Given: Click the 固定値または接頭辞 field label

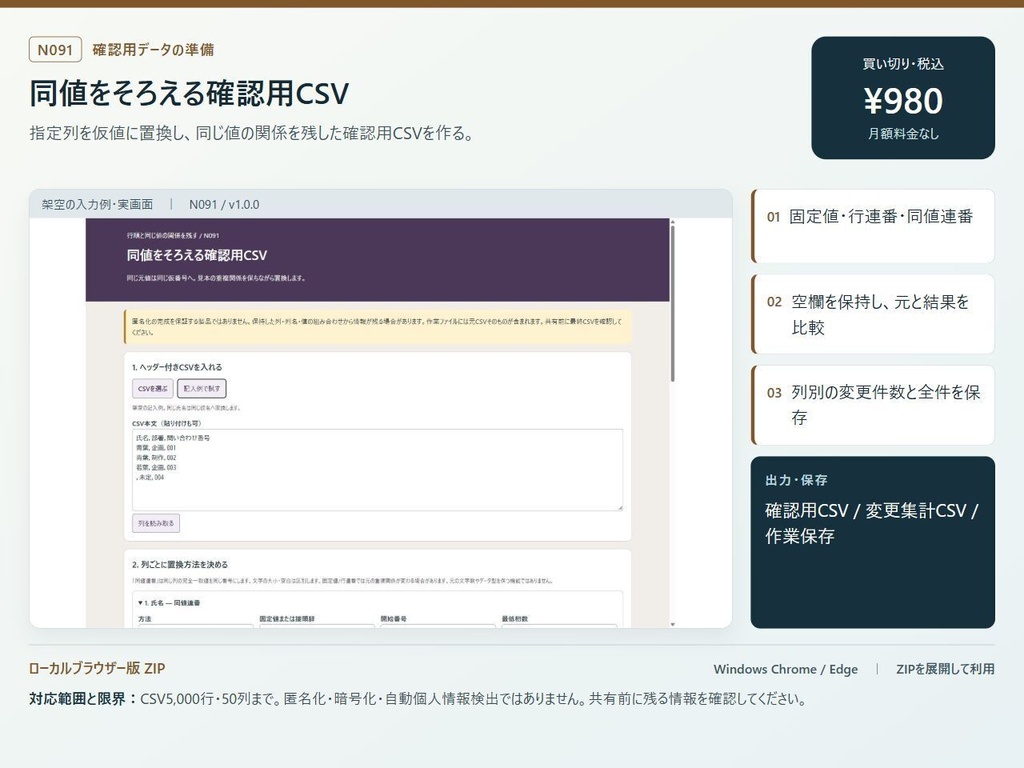Looking at the screenshot, I should (x=287, y=618).
